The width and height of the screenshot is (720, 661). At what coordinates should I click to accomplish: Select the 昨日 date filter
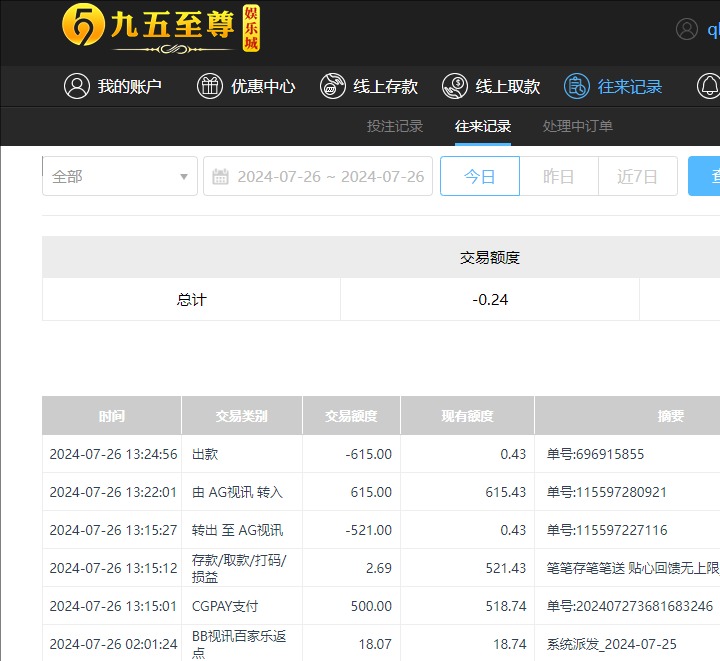point(558,177)
